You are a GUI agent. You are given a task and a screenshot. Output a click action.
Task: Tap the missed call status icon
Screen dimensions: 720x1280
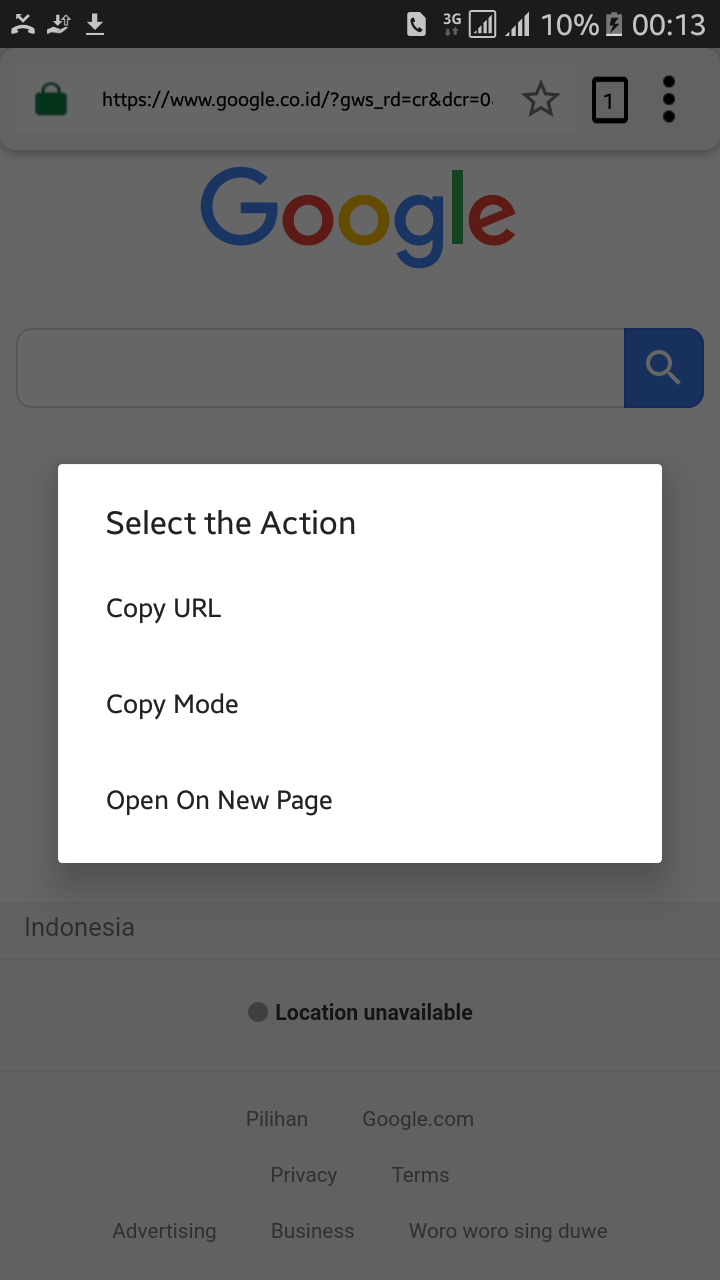tap(23, 24)
